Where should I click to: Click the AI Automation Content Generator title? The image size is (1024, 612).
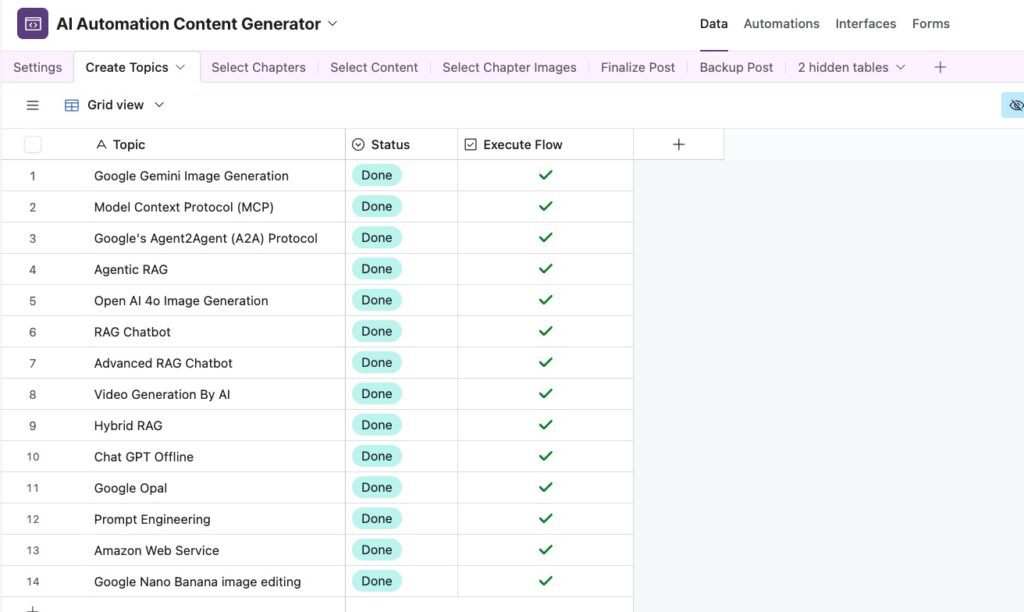point(188,24)
